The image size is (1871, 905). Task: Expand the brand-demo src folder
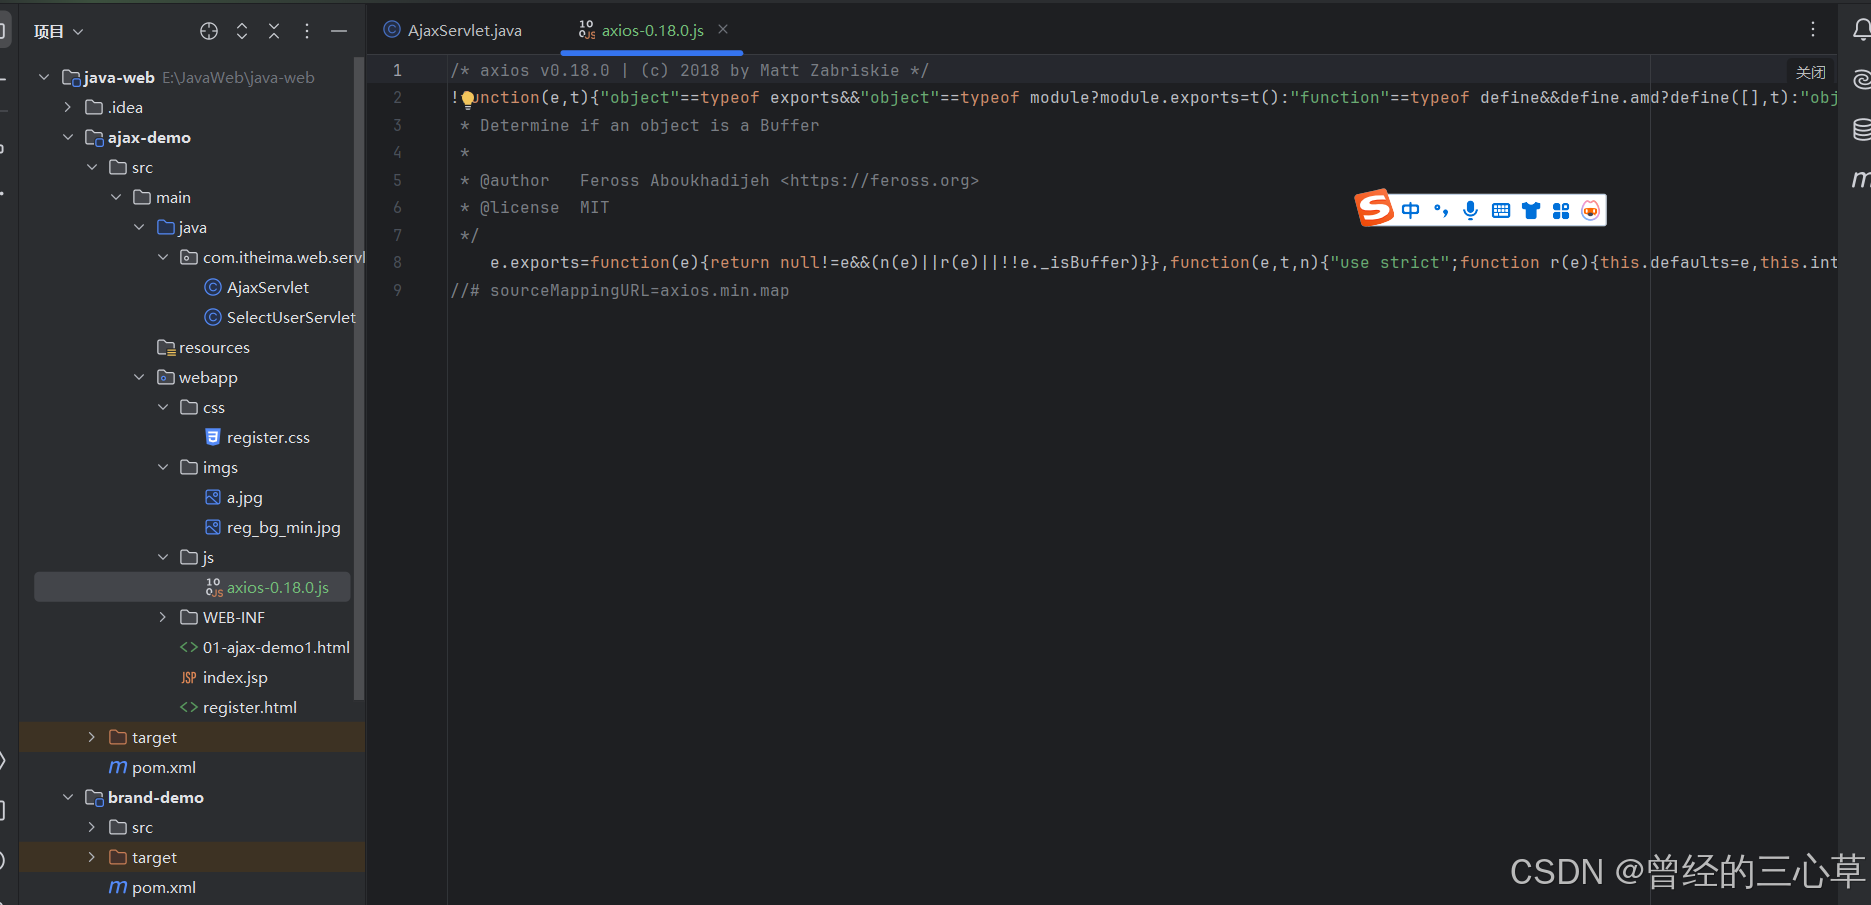[x=92, y=827]
